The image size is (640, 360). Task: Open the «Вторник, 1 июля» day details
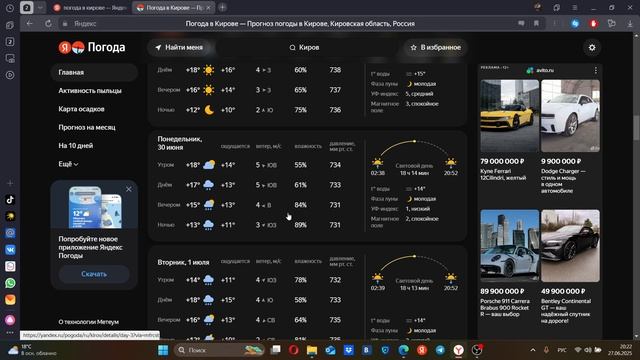point(183,262)
